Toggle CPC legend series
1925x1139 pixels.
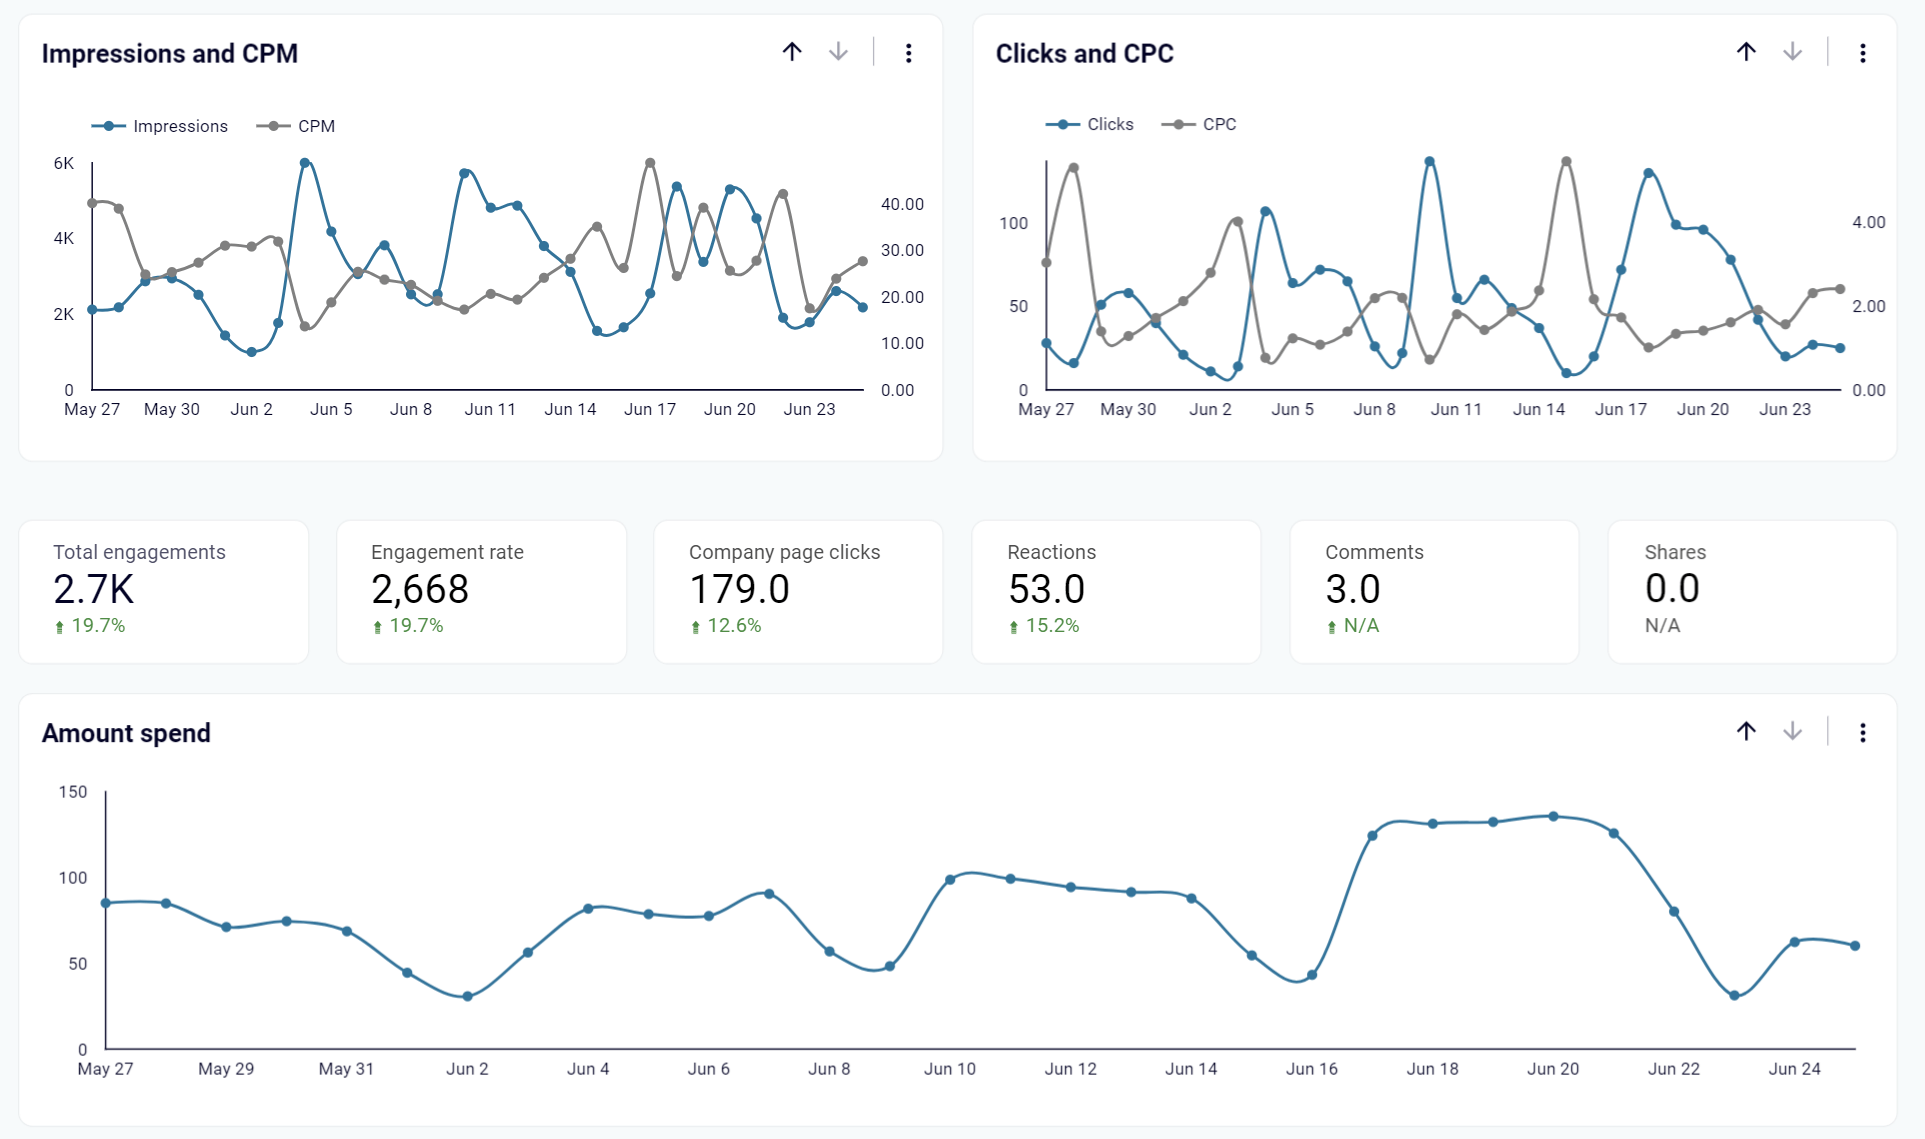tap(1199, 124)
